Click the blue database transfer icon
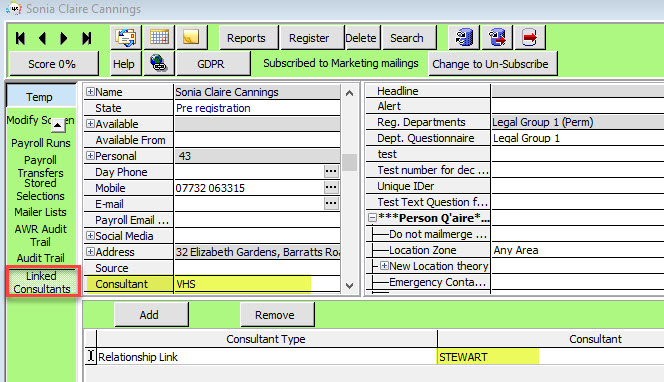The width and height of the screenshot is (664, 382). pos(464,38)
